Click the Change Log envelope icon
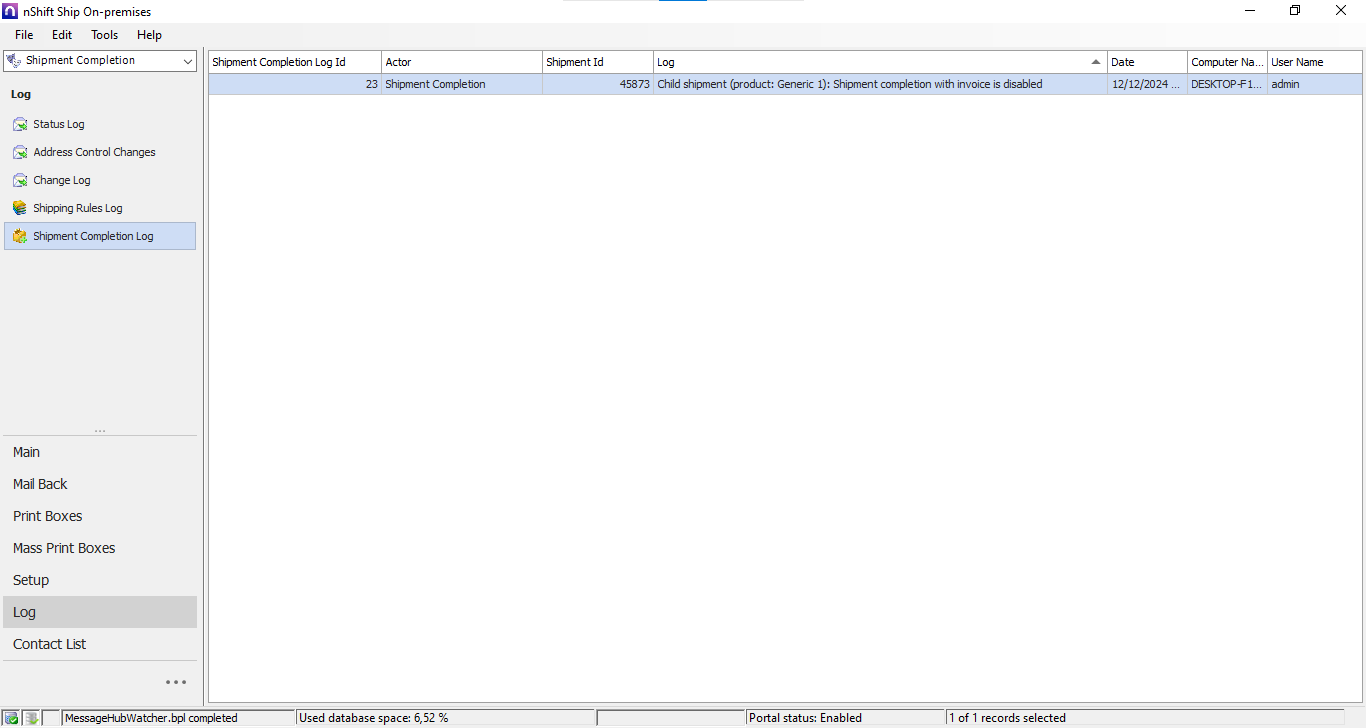Image resolution: width=1366 pixels, height=728 pixels. [x=20, y=181]
